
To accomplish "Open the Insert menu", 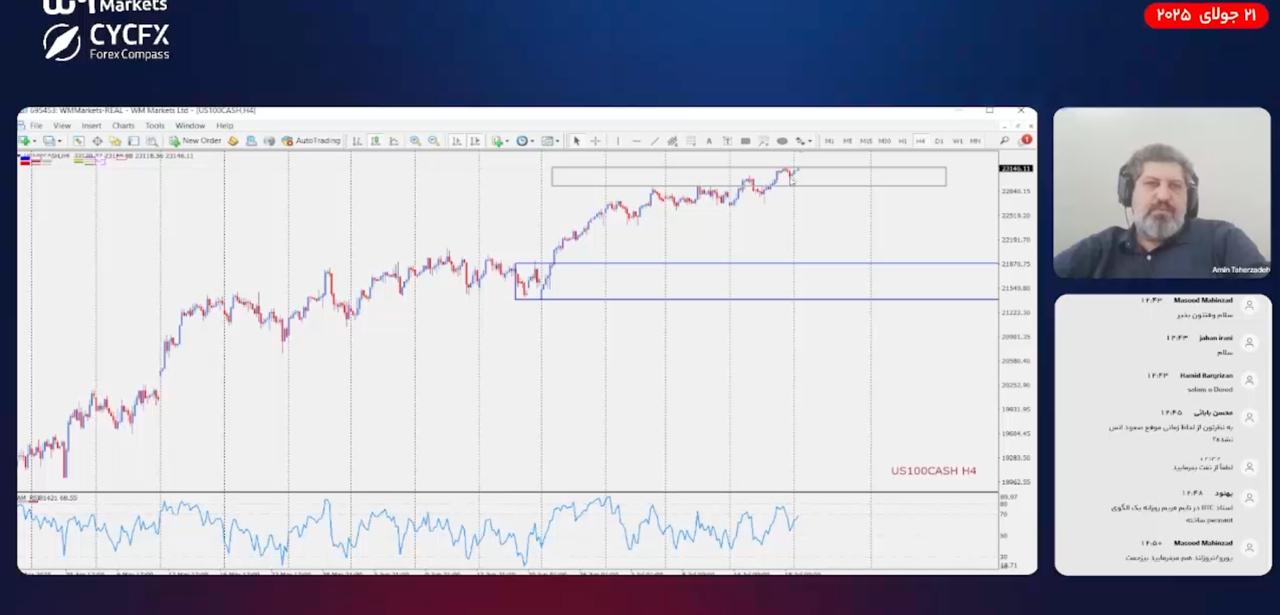I will 91,126.
